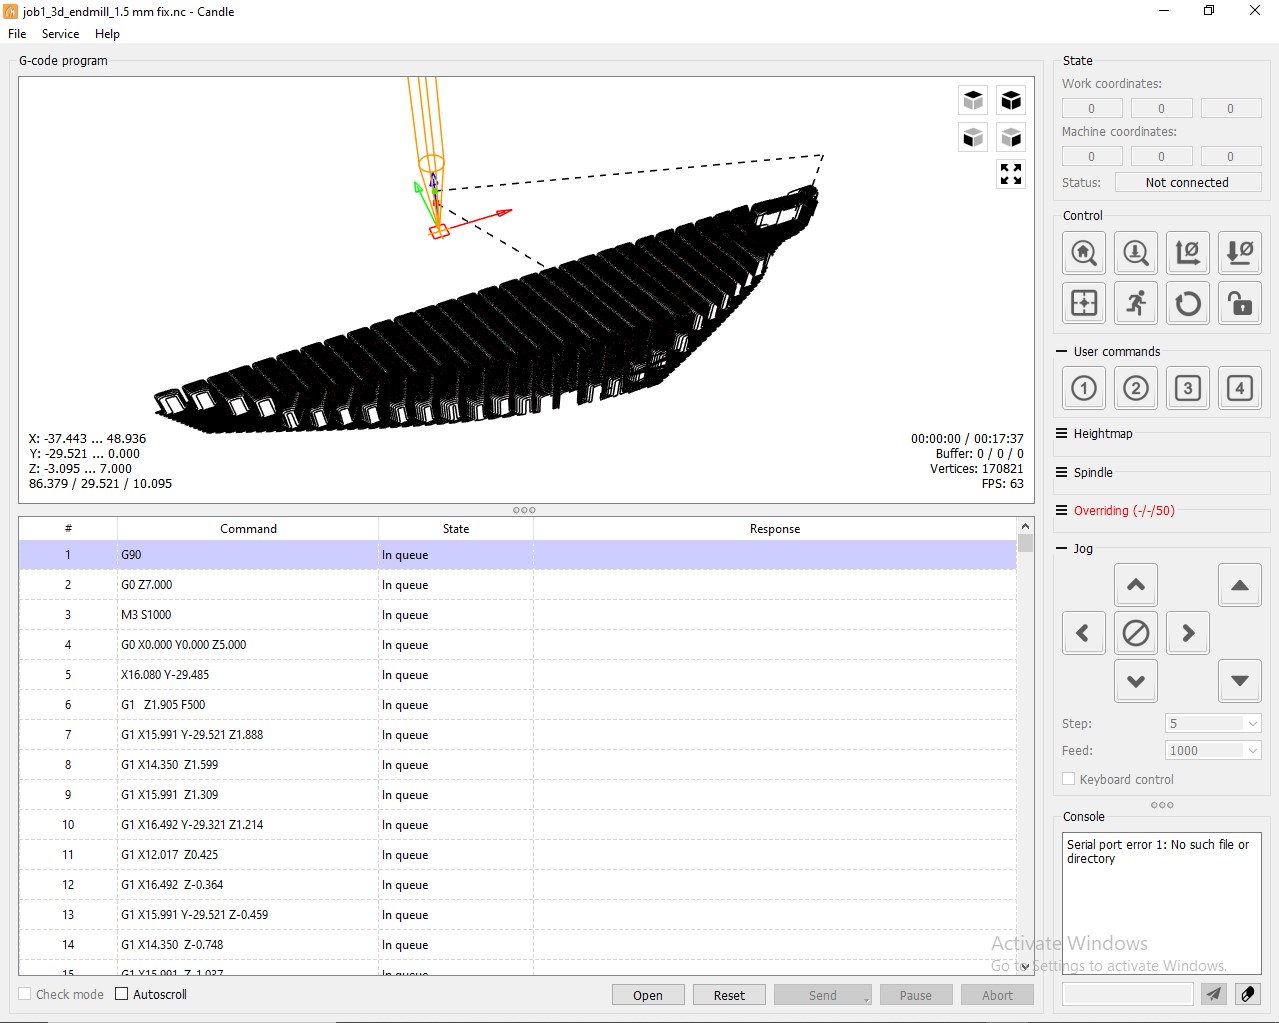Click the Unlock padlock icon
Screen dimensions: 1279x1023
1240,303
